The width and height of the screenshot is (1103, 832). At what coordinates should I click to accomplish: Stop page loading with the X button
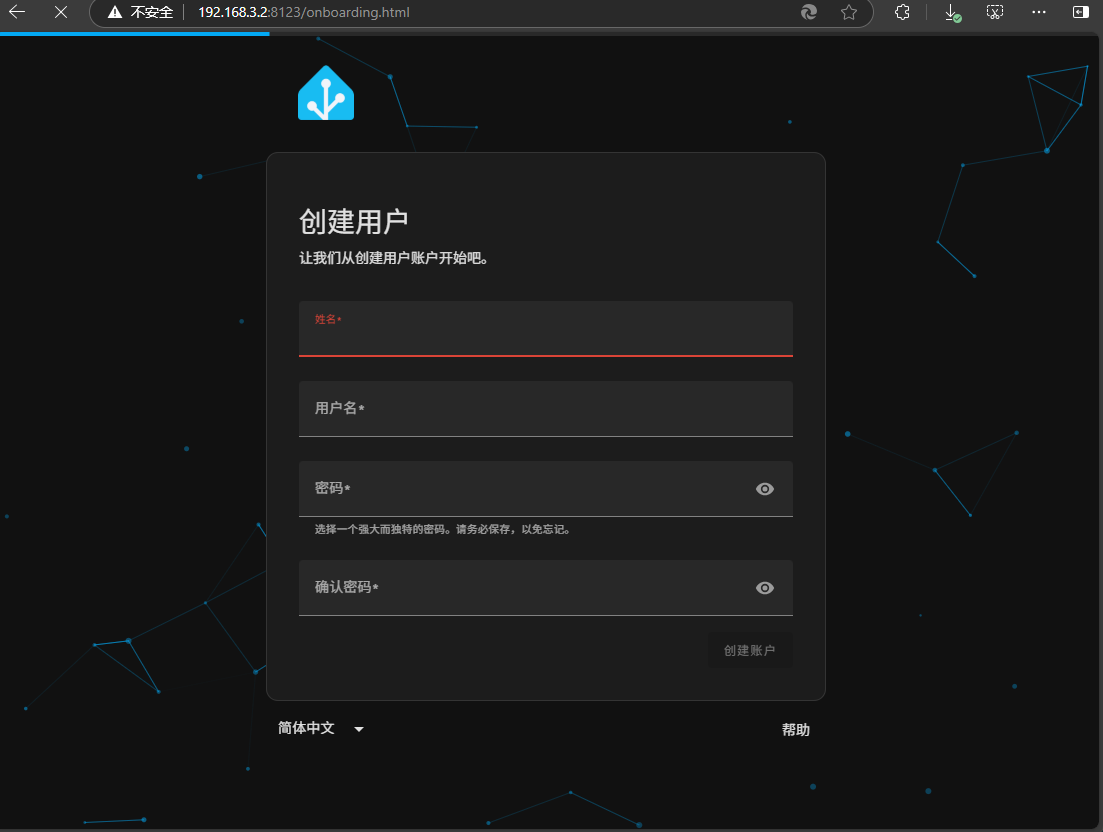[x=61, y=13]
